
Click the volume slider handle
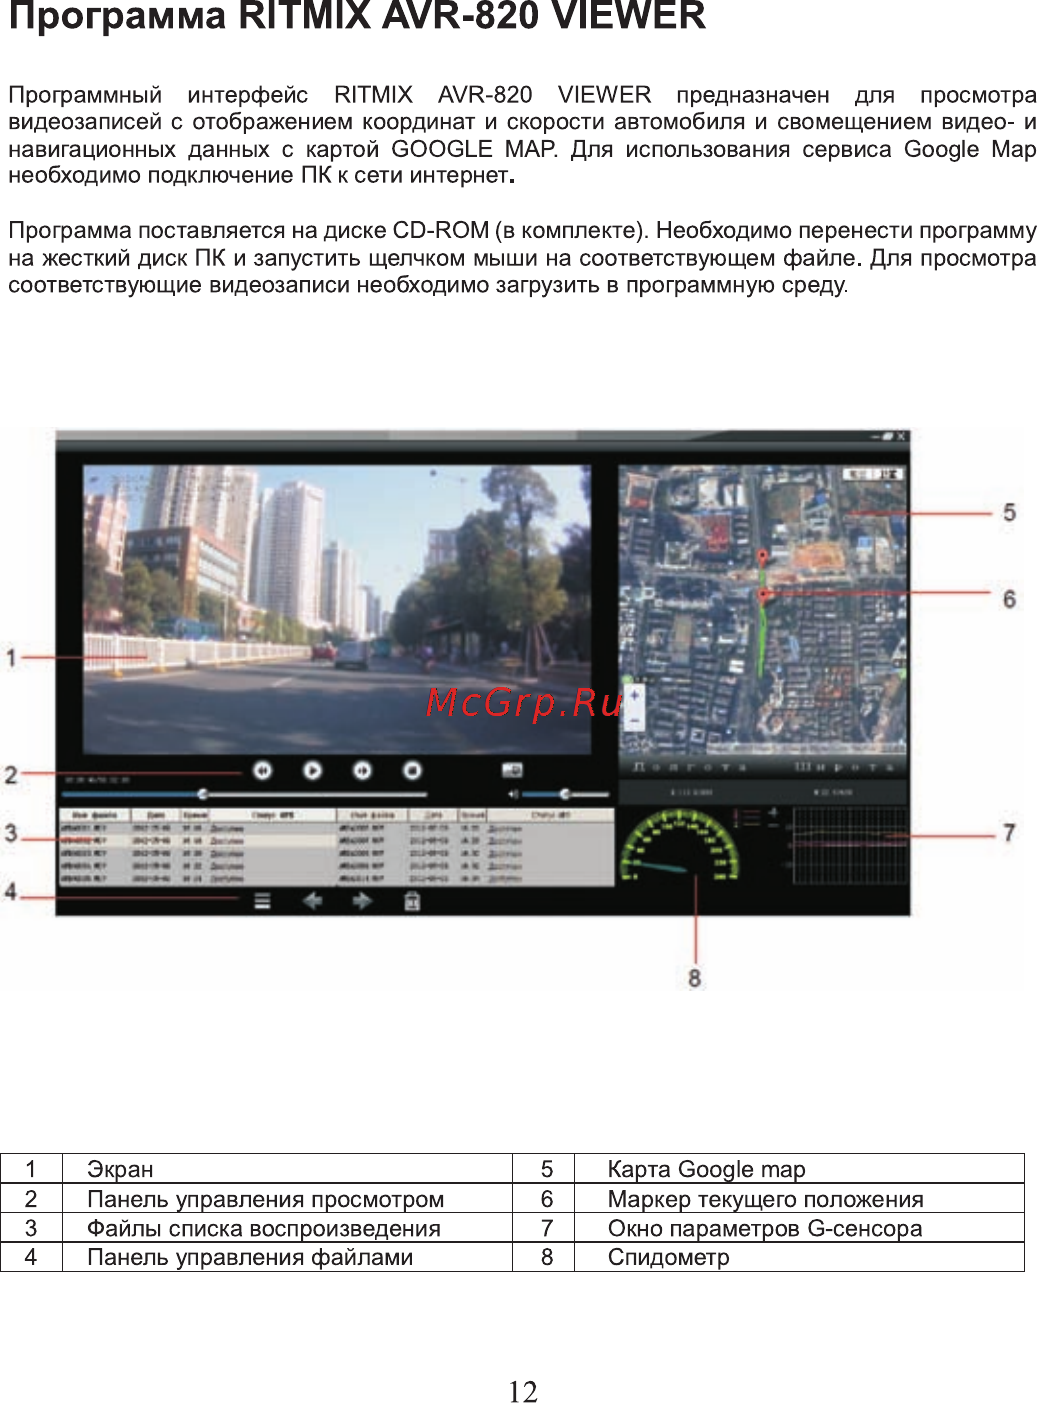coord(565,794)
